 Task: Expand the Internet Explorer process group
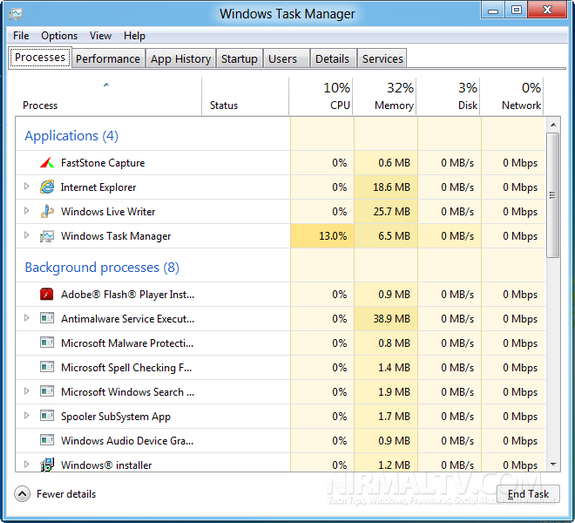click(26, 186)
